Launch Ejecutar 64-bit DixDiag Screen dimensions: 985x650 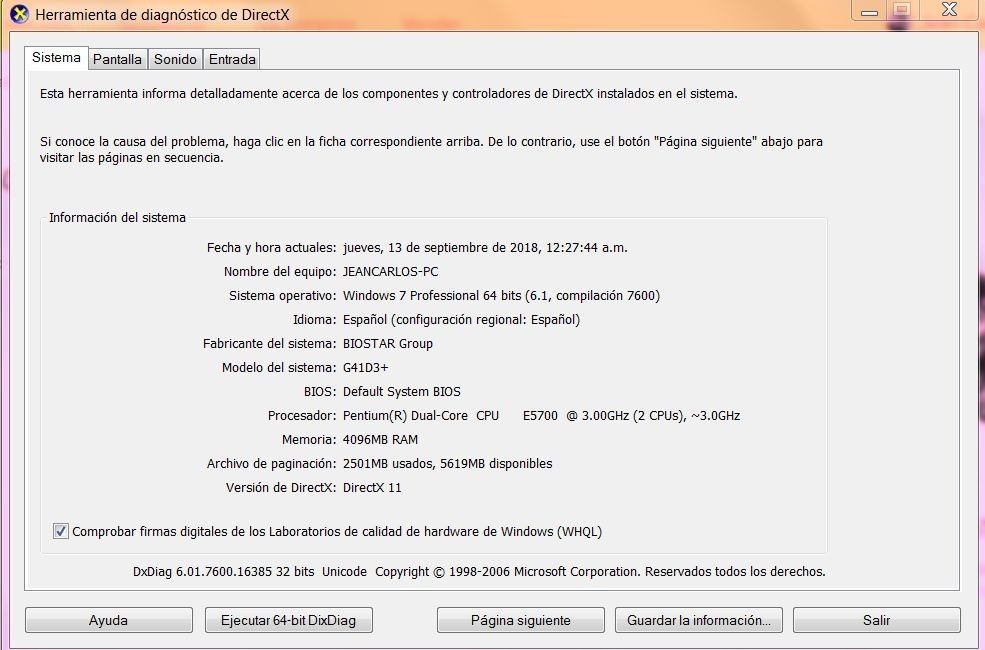point(288,620)
